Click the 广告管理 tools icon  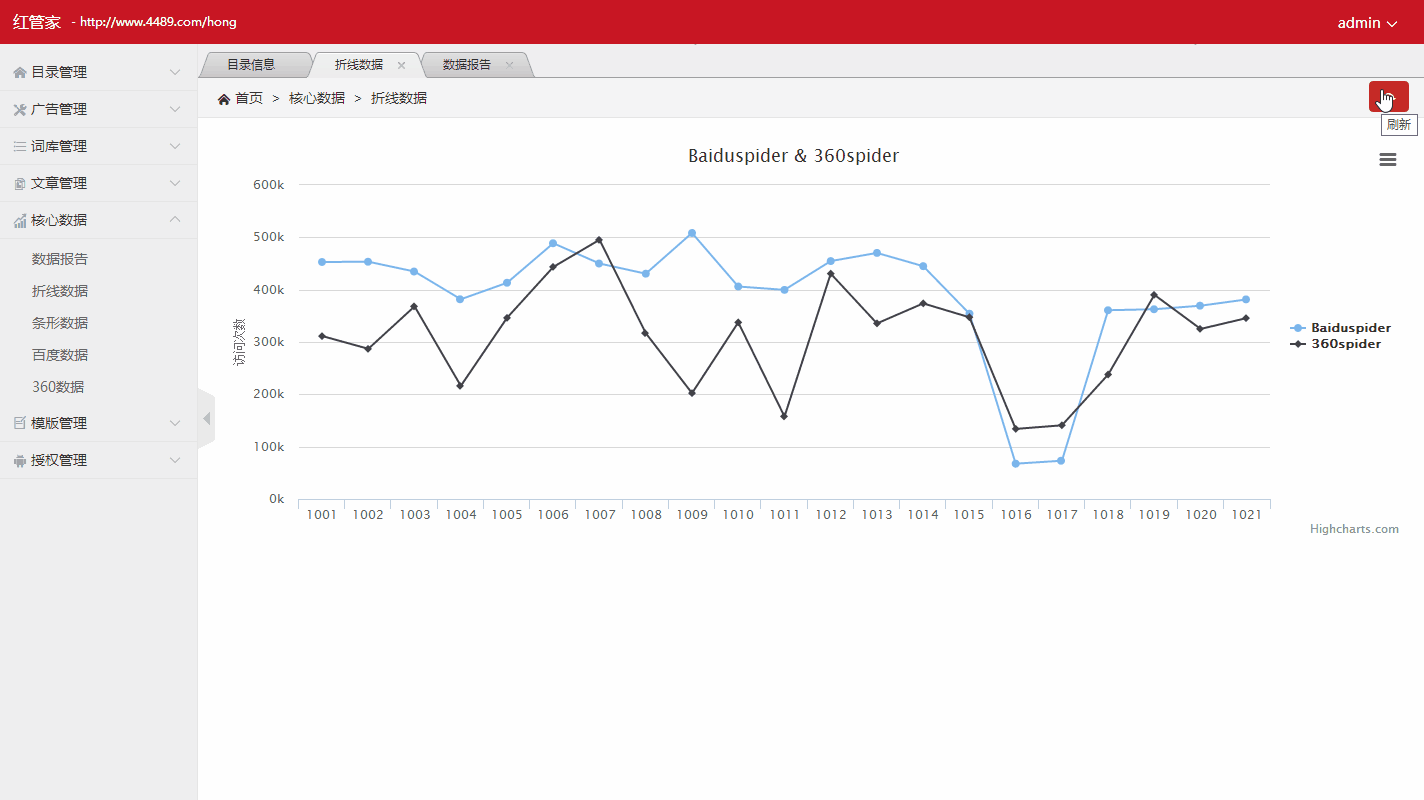[20, 110]
